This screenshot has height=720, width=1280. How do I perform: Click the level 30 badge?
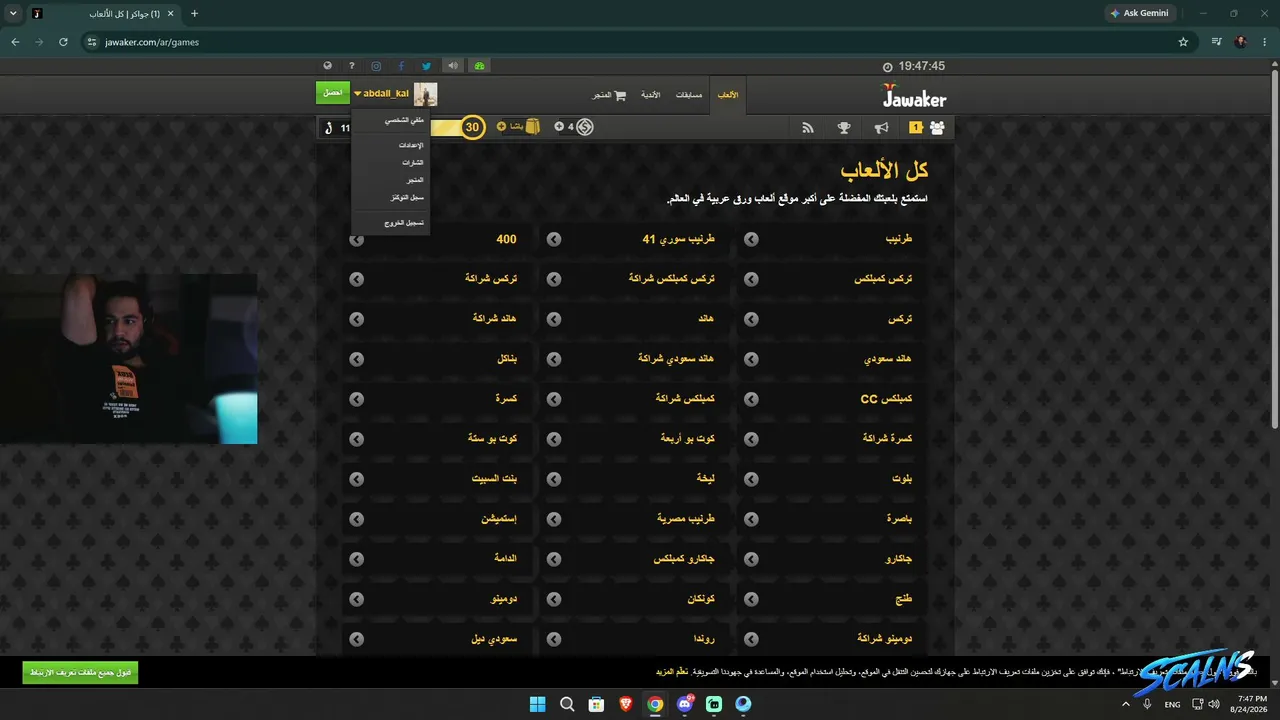(x=473, y=127)
